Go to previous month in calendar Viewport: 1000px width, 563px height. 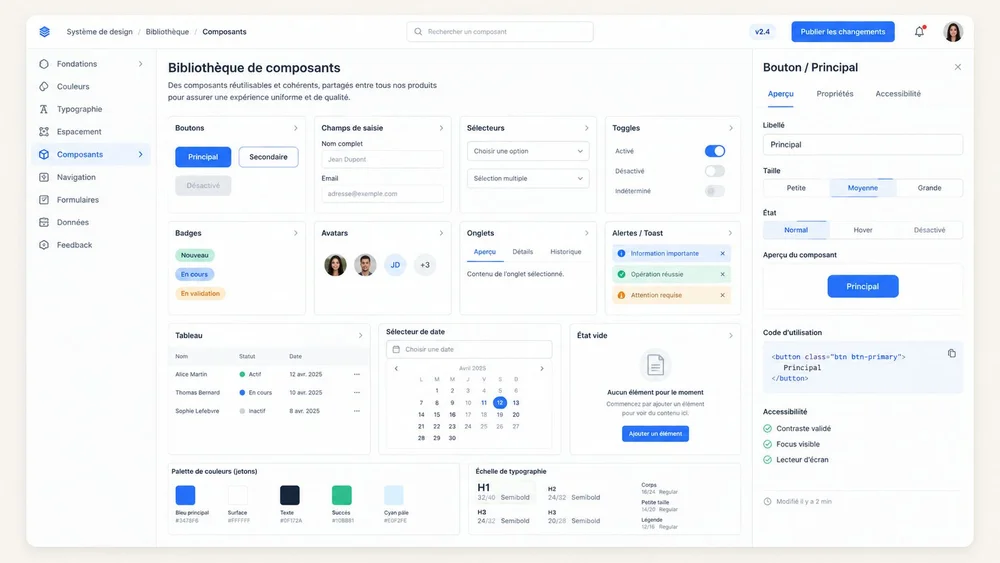point(396,369)
